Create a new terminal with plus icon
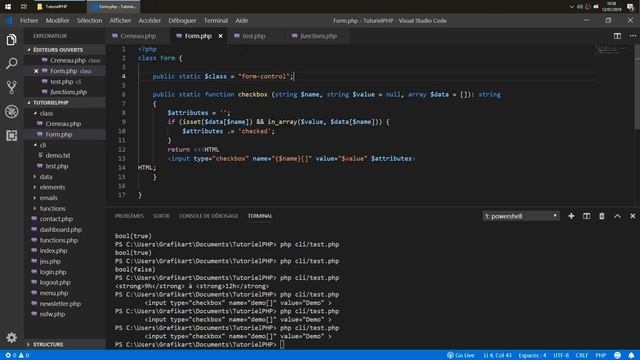 (571, 216)
